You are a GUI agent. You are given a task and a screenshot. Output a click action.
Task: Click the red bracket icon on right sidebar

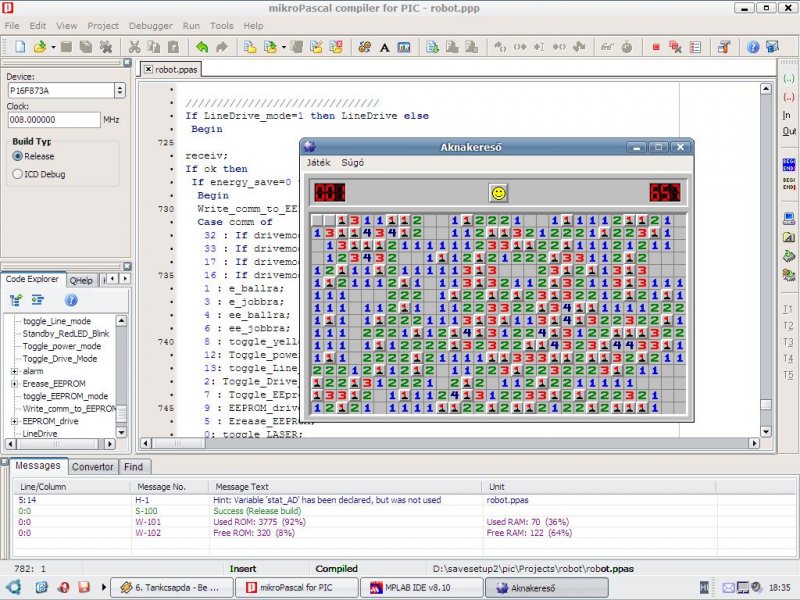click(789, 97)
